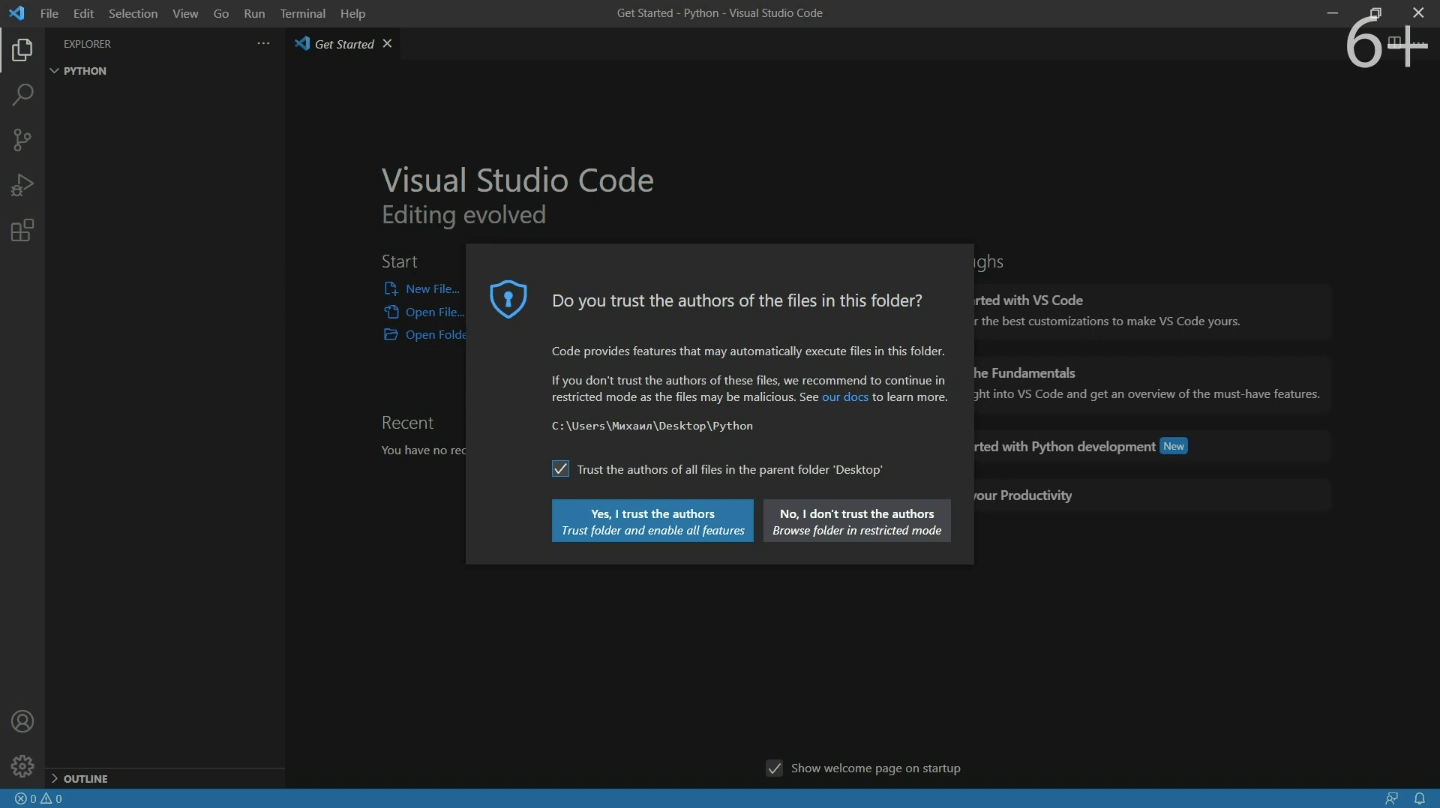This screenshot has height=808, width=1440.
Task: Open the Manage gear icon
Action: (x=22, y=767)
